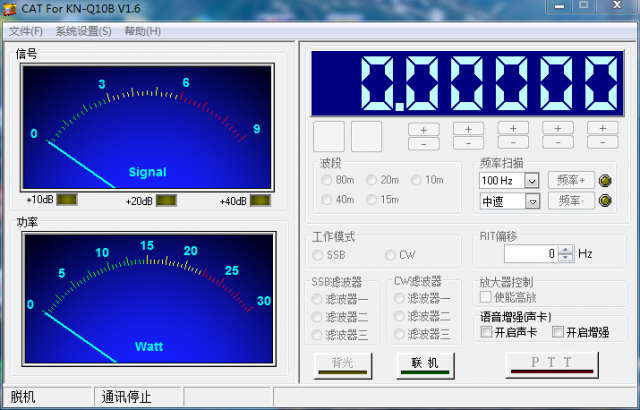The image size is (640, 410).
Task: Select the 20m band
Action: coord(382,180)
